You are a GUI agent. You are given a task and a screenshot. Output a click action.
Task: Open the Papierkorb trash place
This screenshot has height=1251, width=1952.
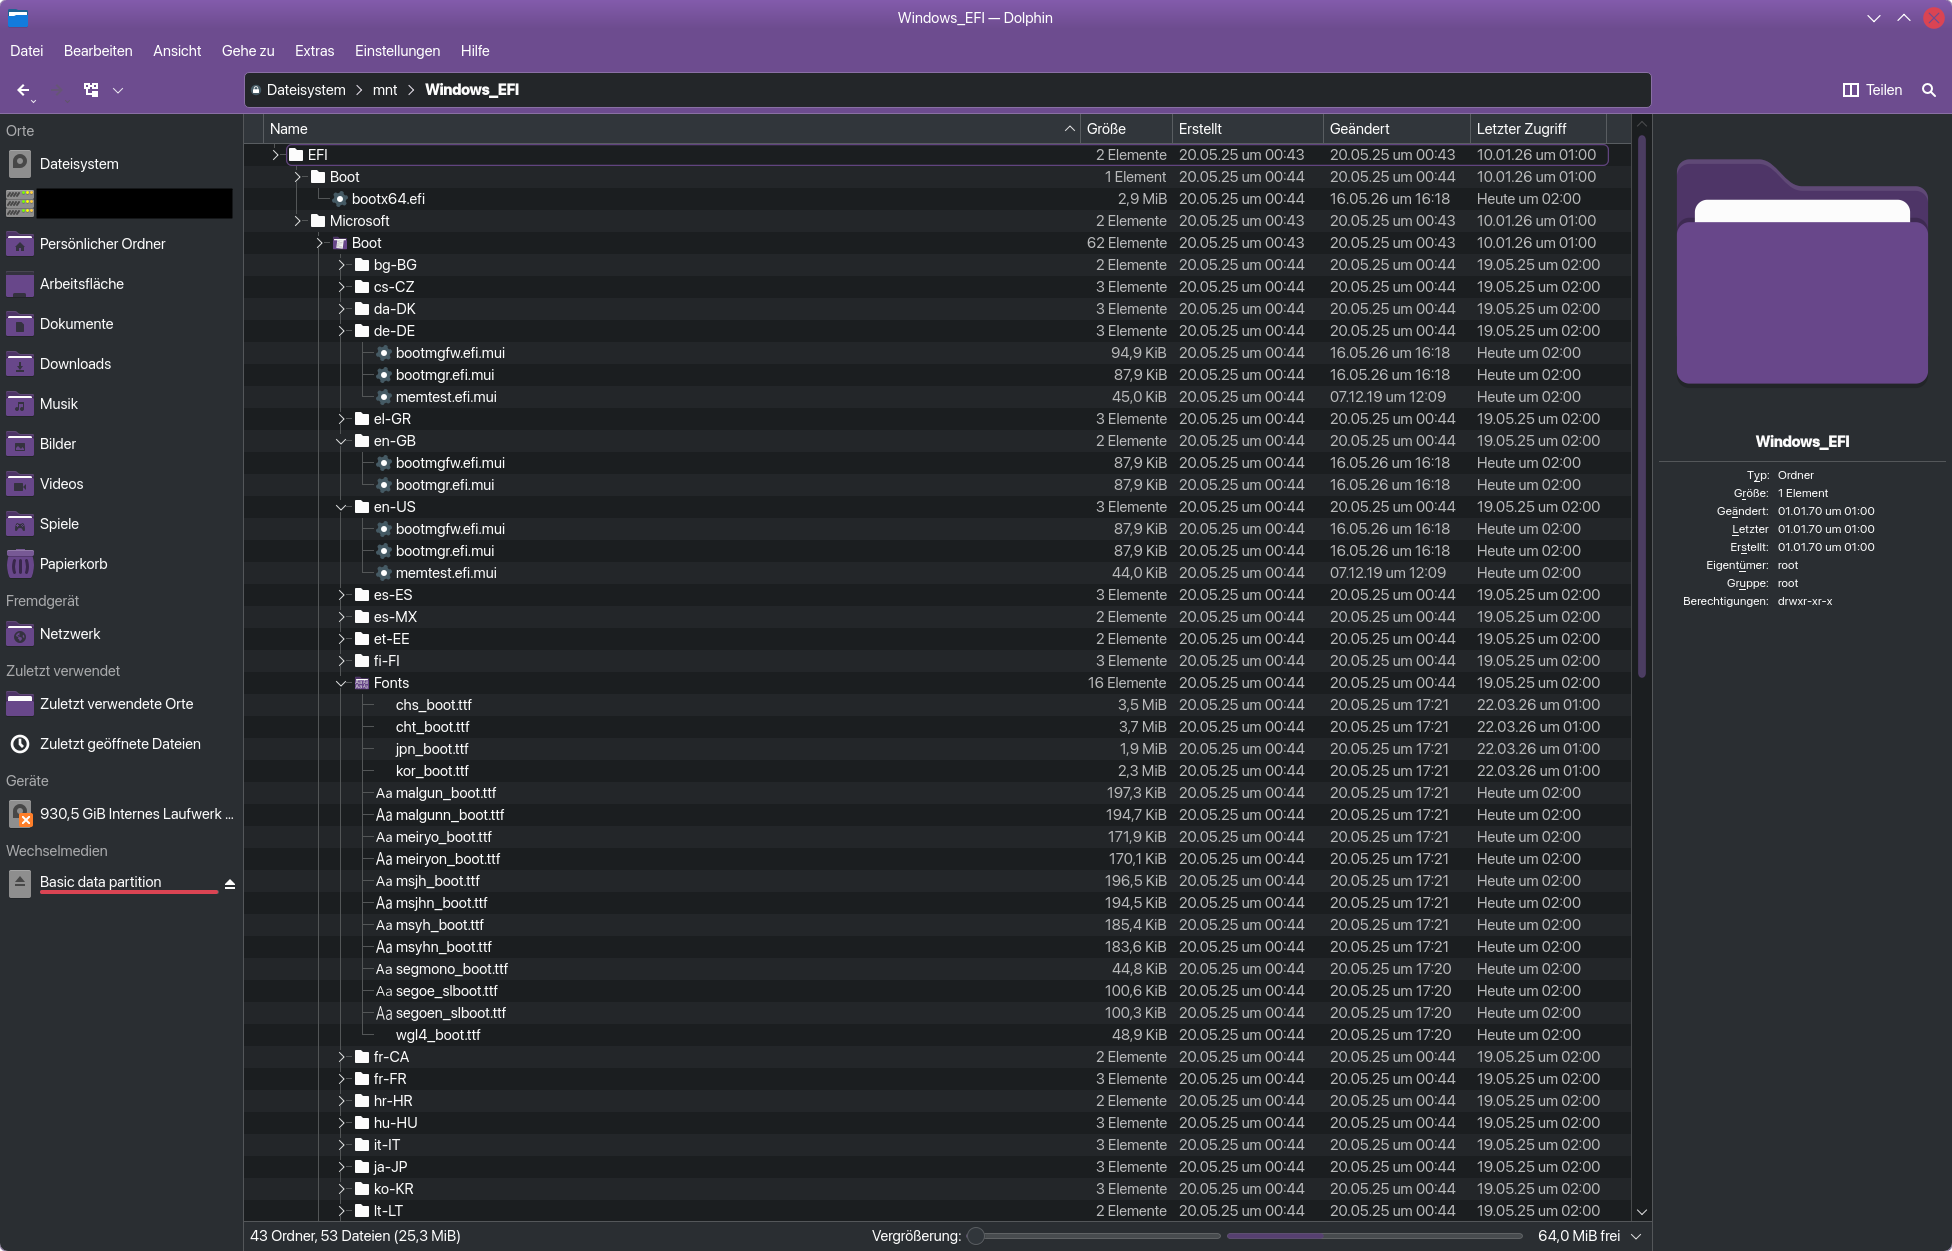(x=120, y=564)
